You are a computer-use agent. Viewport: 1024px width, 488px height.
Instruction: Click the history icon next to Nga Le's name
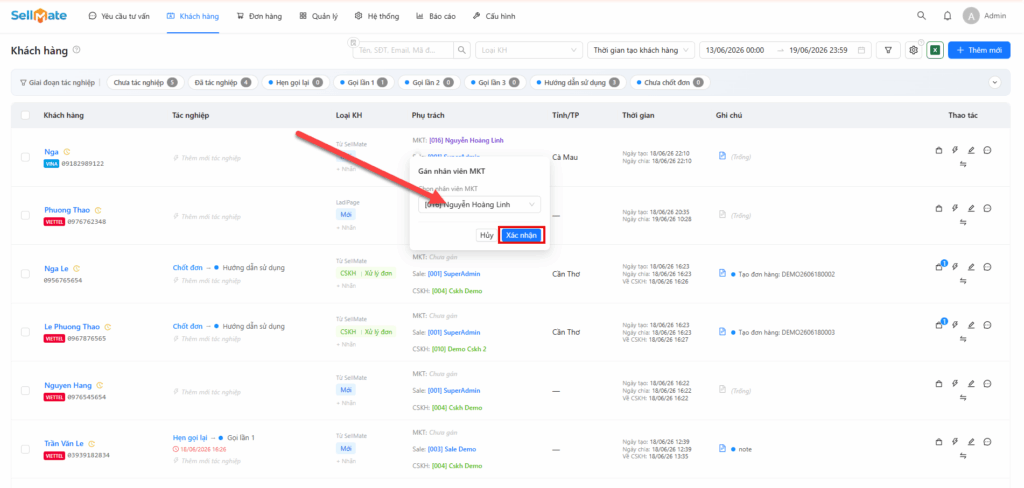tap(76, 268)
